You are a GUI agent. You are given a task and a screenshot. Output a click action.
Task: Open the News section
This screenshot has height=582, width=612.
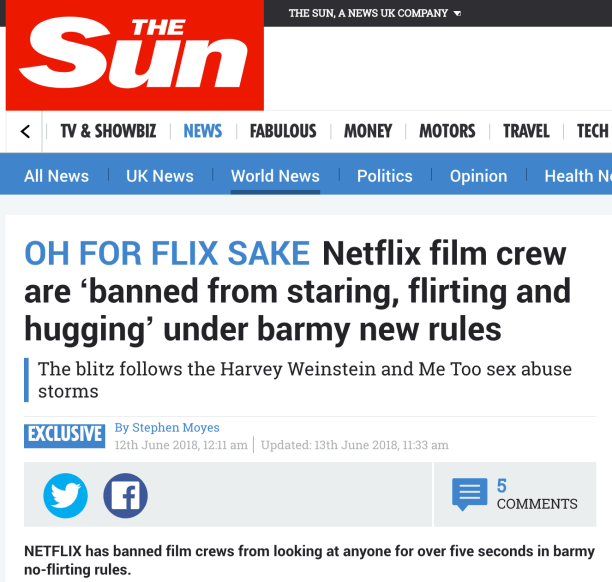click(203, 131)
